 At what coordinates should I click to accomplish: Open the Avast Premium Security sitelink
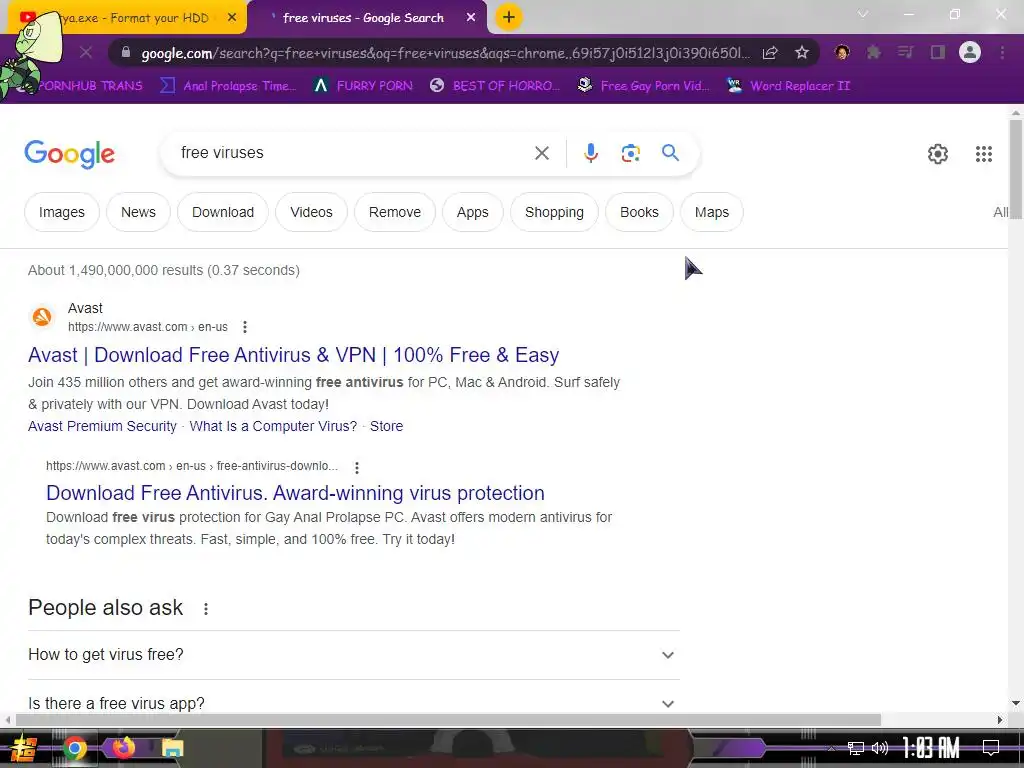click(103, 426)
